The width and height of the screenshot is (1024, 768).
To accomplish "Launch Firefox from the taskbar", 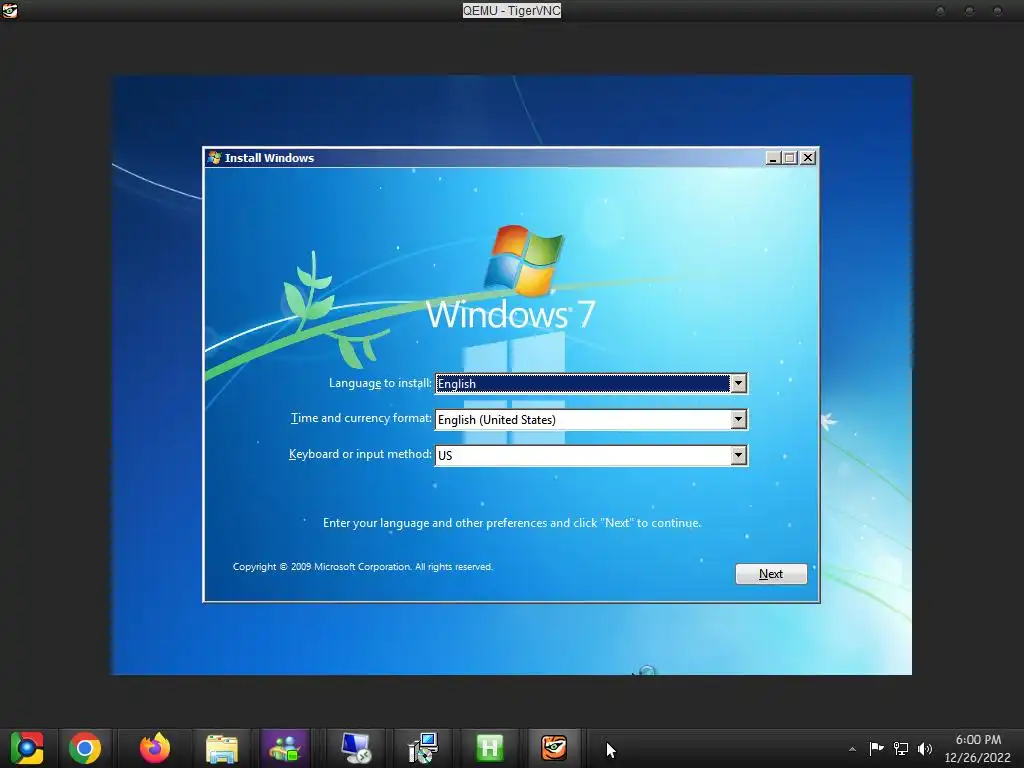I will [x=155, y=748].
